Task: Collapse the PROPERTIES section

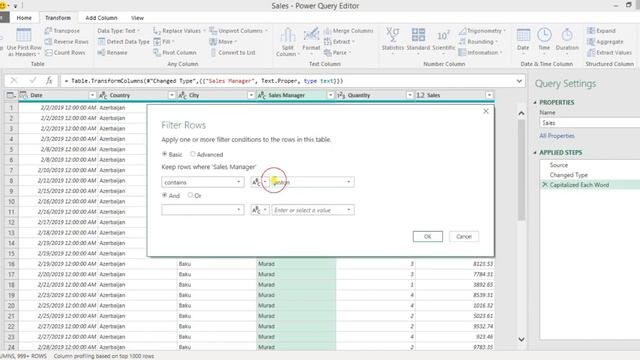Action: pyautogui.click(x=535, y=102)
